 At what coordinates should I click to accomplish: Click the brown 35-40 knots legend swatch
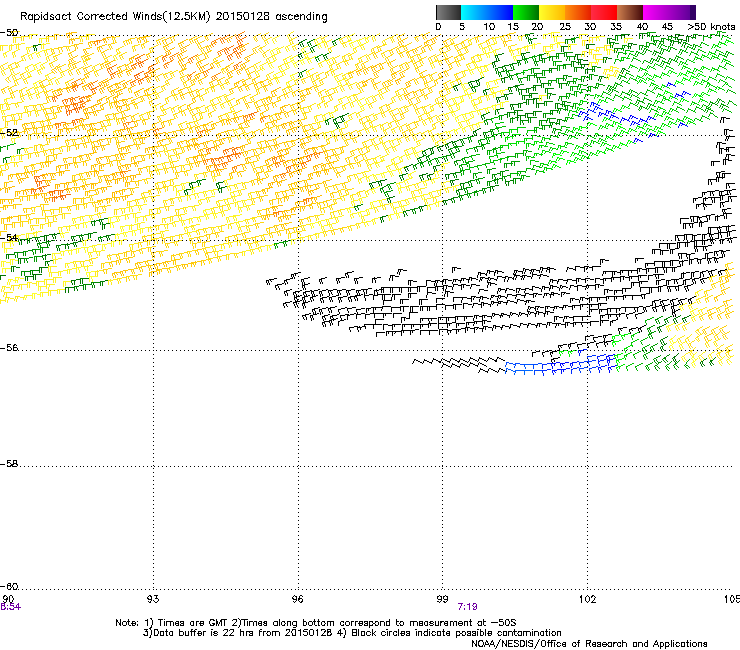coord(630,12)
